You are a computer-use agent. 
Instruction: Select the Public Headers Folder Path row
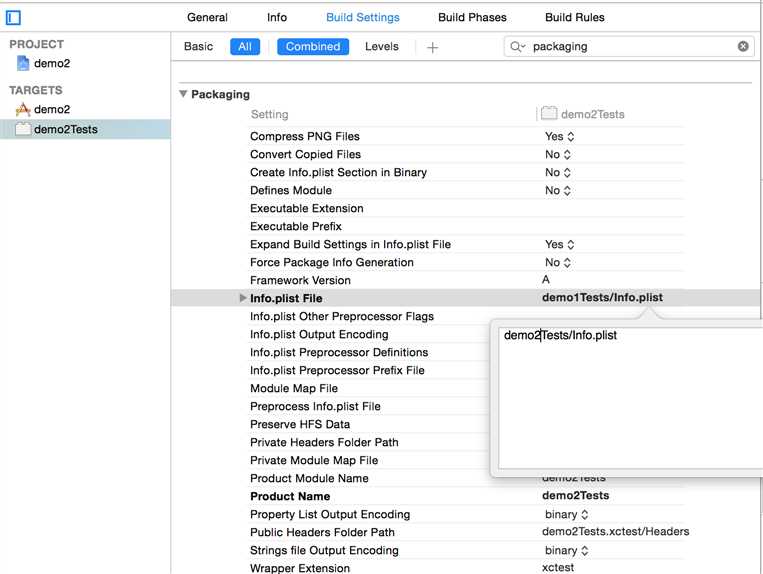pyautogui.click(x=466, y=533)
